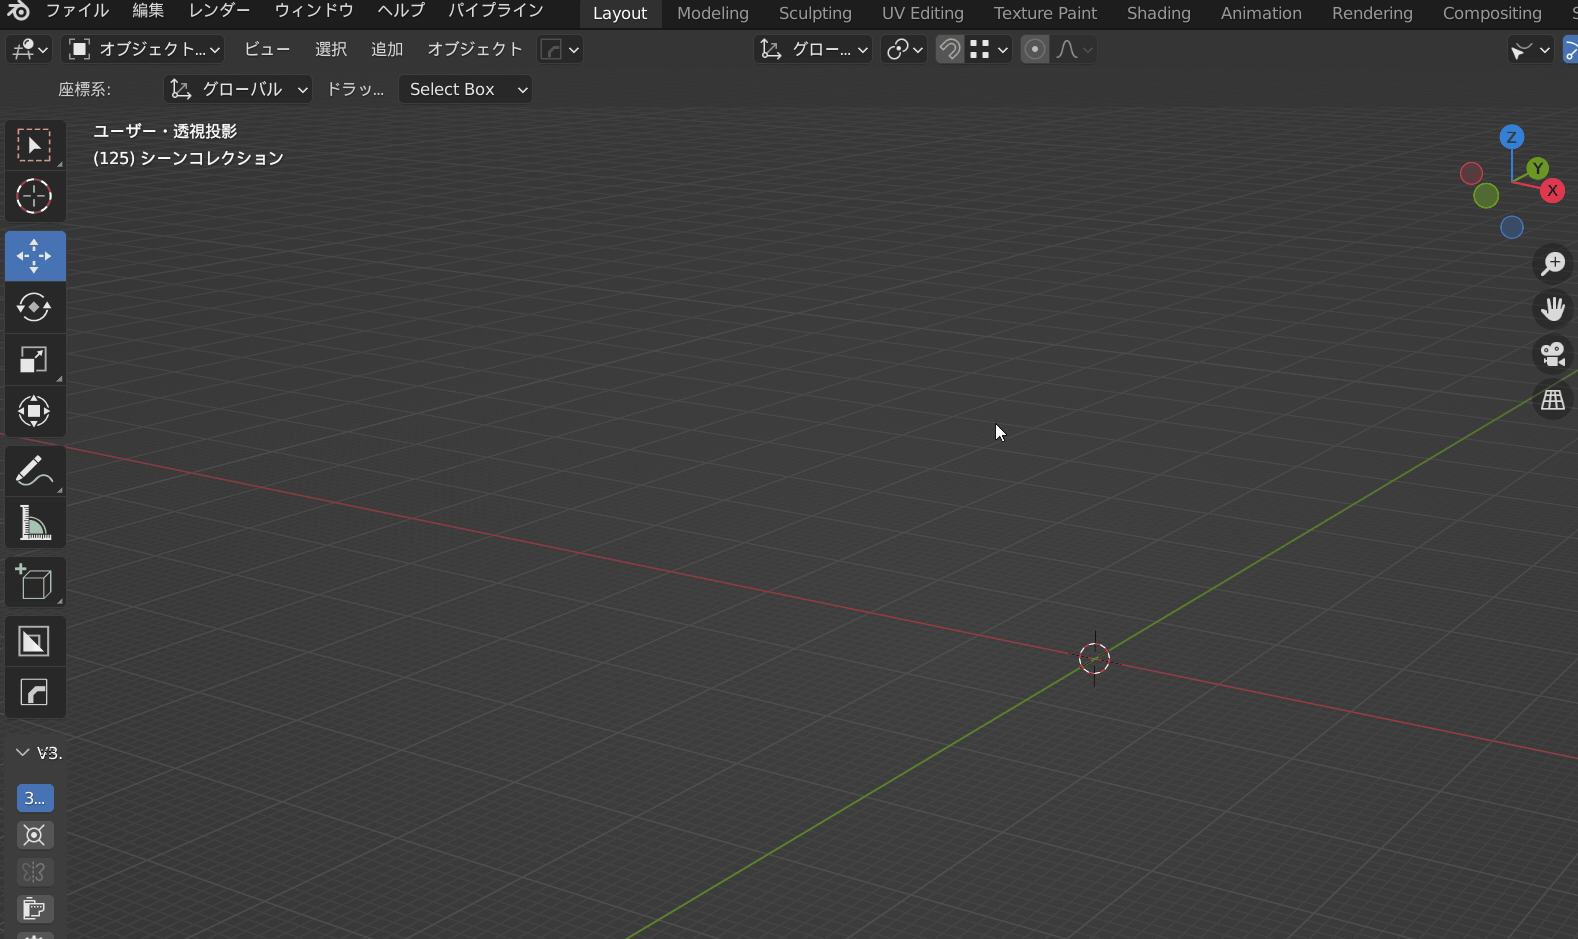The image size is (1578, 939).
Task: Switch perspective/orthographic with the grid icon
Action: coord(1553,400)
